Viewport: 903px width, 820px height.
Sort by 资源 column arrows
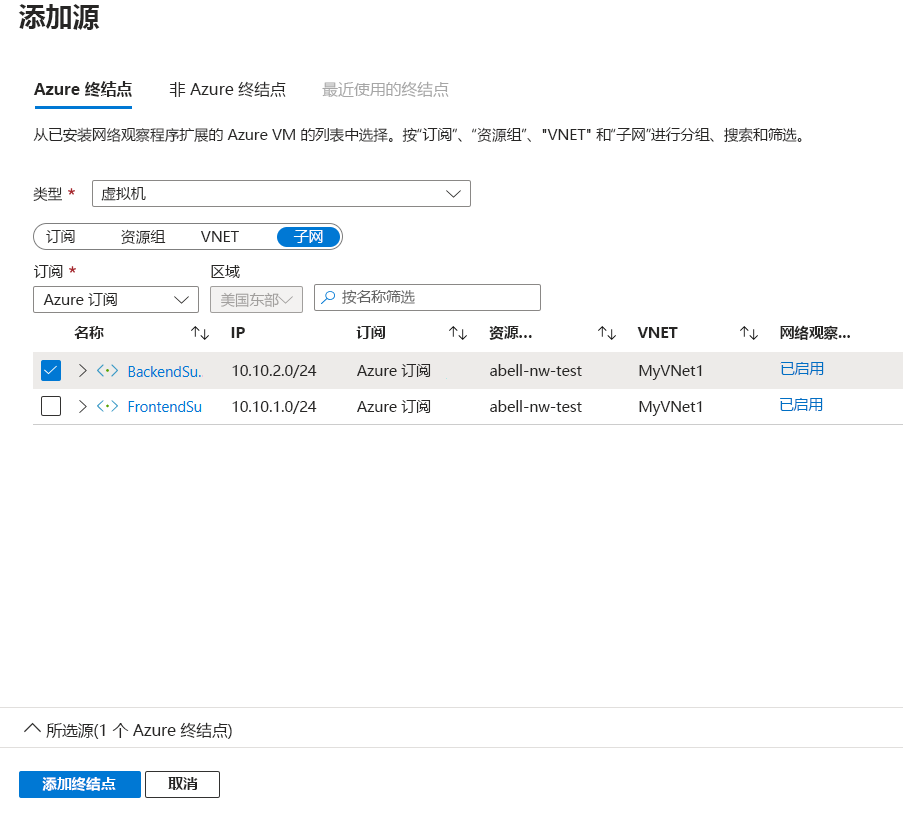click(x=606, y=333)
